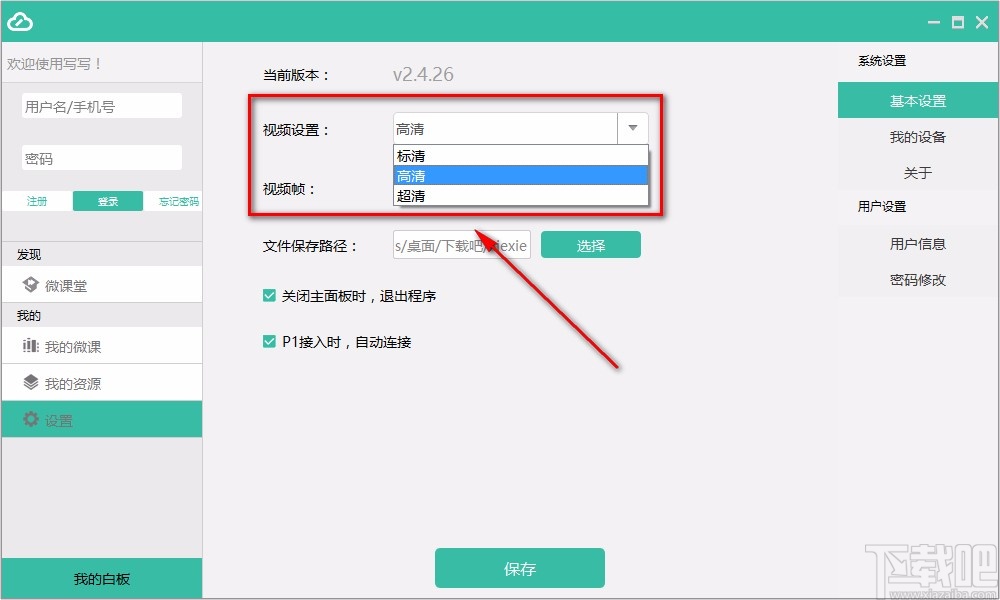Disable P1接入时，自动连接 option

click(x=268, y=341)
